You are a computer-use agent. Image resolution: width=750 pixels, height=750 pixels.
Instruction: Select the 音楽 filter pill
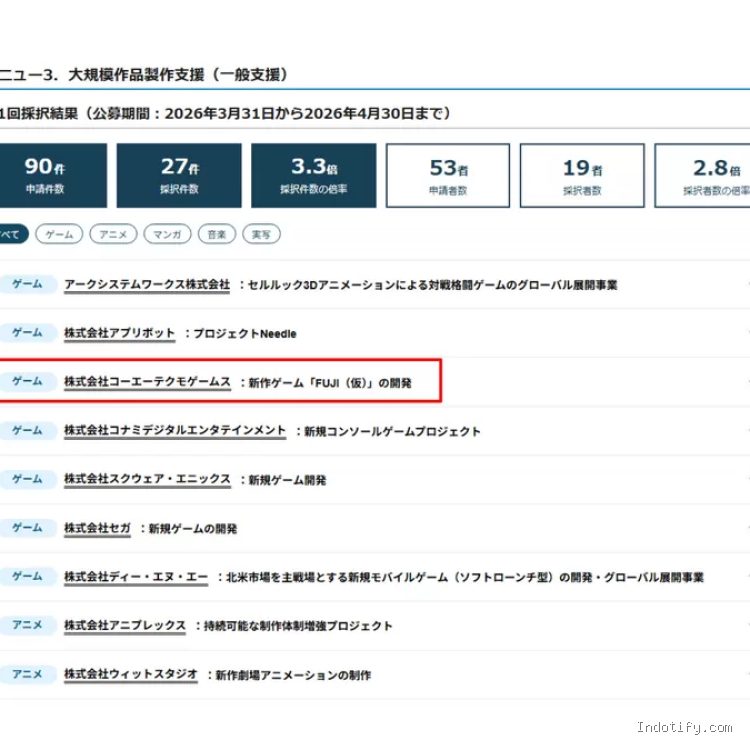click(217, 234)
